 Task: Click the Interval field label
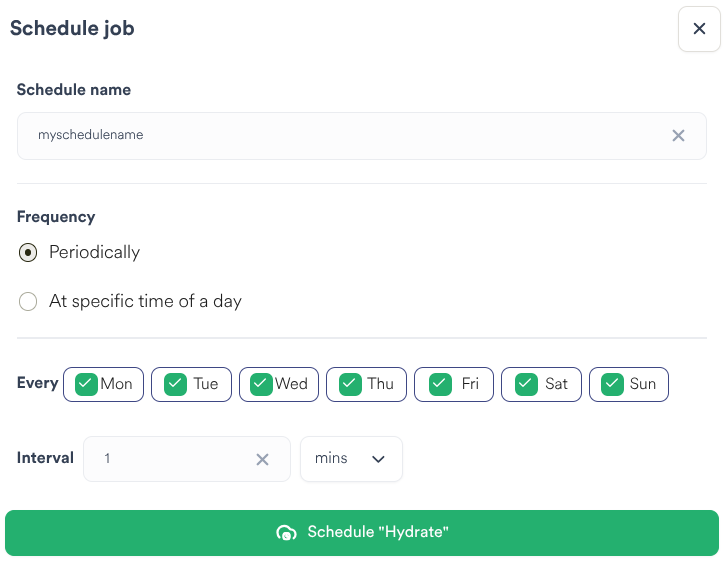[x=45, y=458]
